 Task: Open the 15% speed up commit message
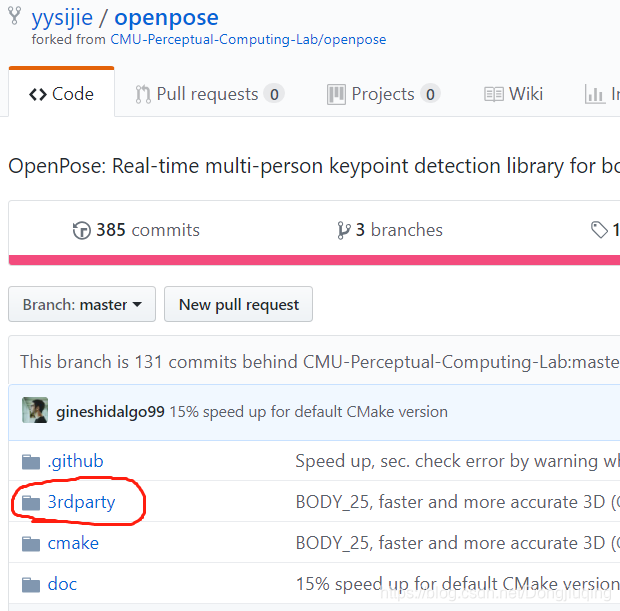click(309, 412)
